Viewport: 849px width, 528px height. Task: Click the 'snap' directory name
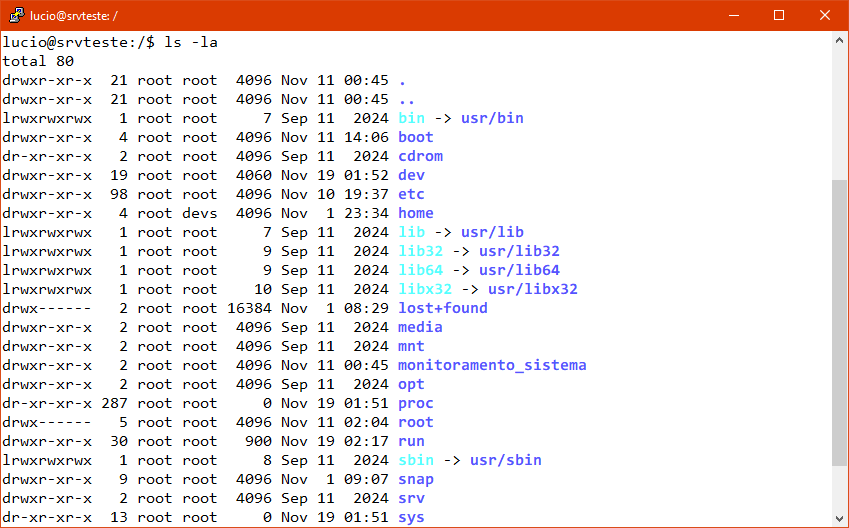pos(416,479)
